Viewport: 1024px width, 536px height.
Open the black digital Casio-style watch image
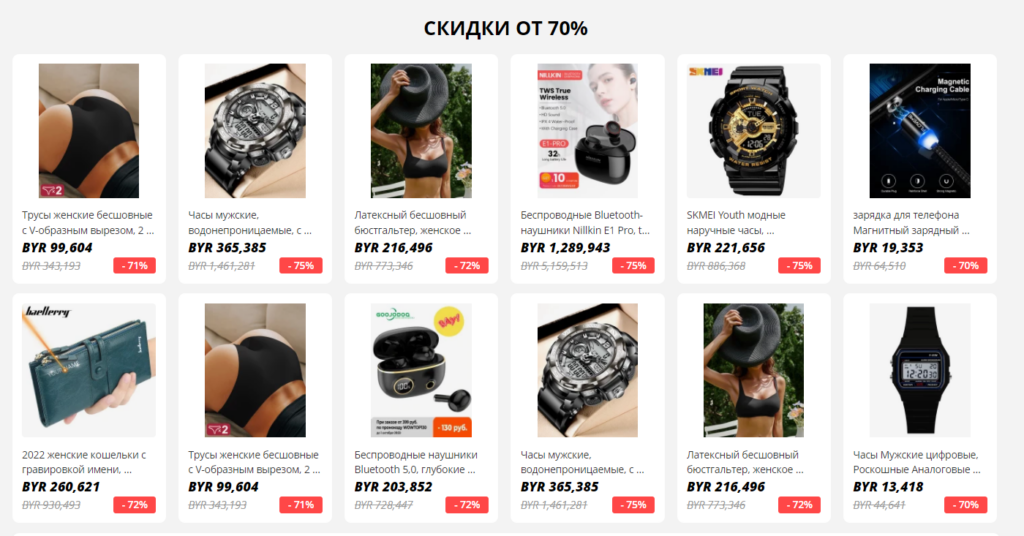(920, 370)
